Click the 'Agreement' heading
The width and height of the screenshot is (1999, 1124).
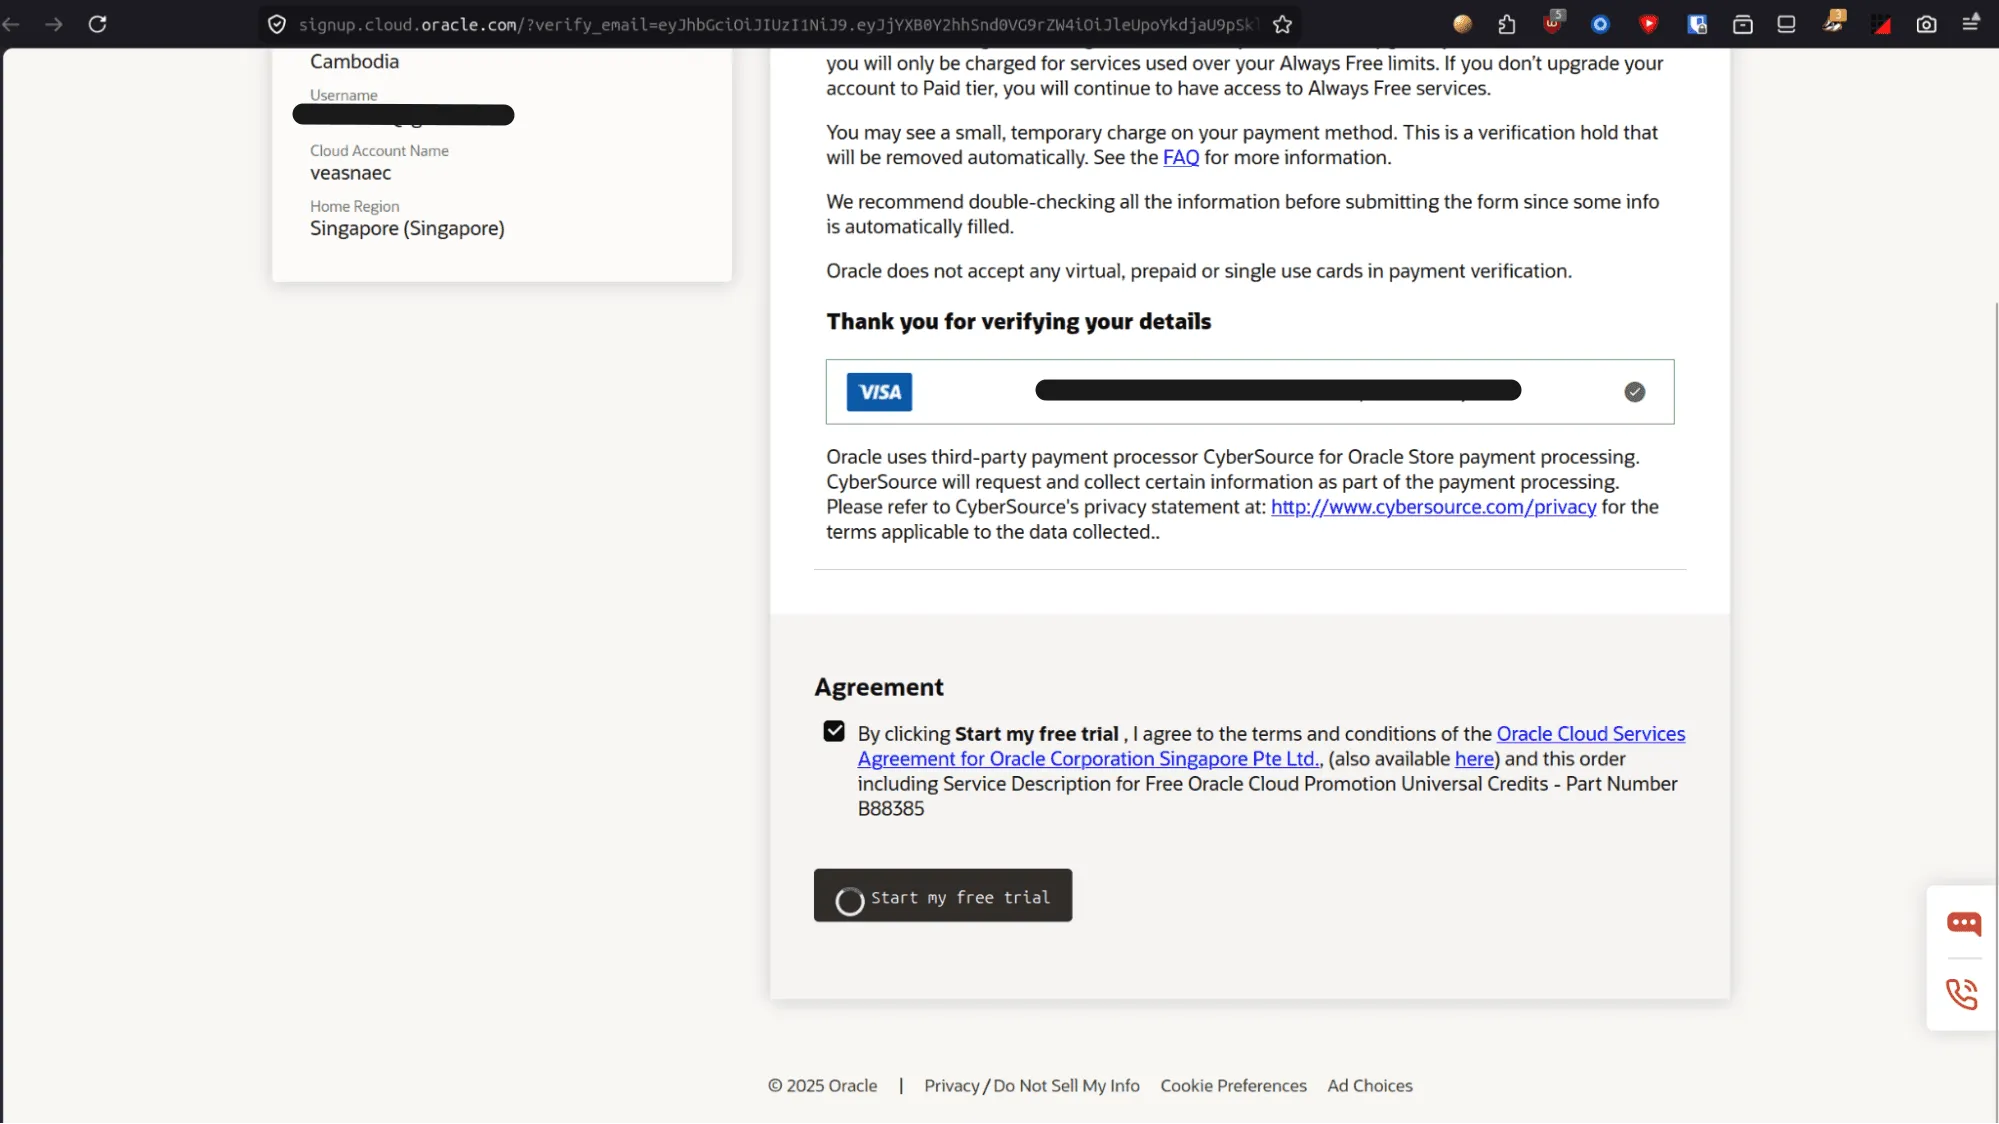(878, 687)
